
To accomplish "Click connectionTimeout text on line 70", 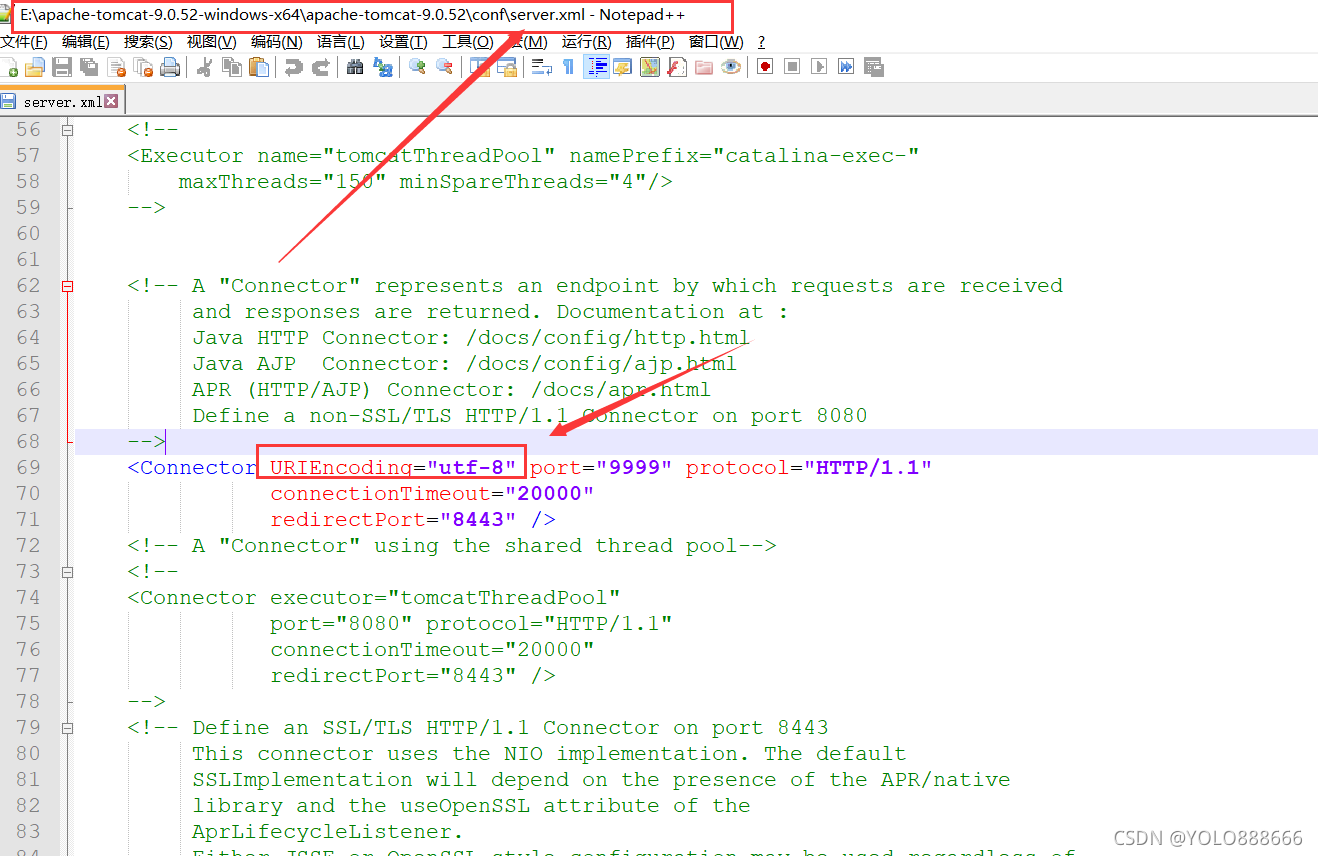I will (x=380, y=494).
